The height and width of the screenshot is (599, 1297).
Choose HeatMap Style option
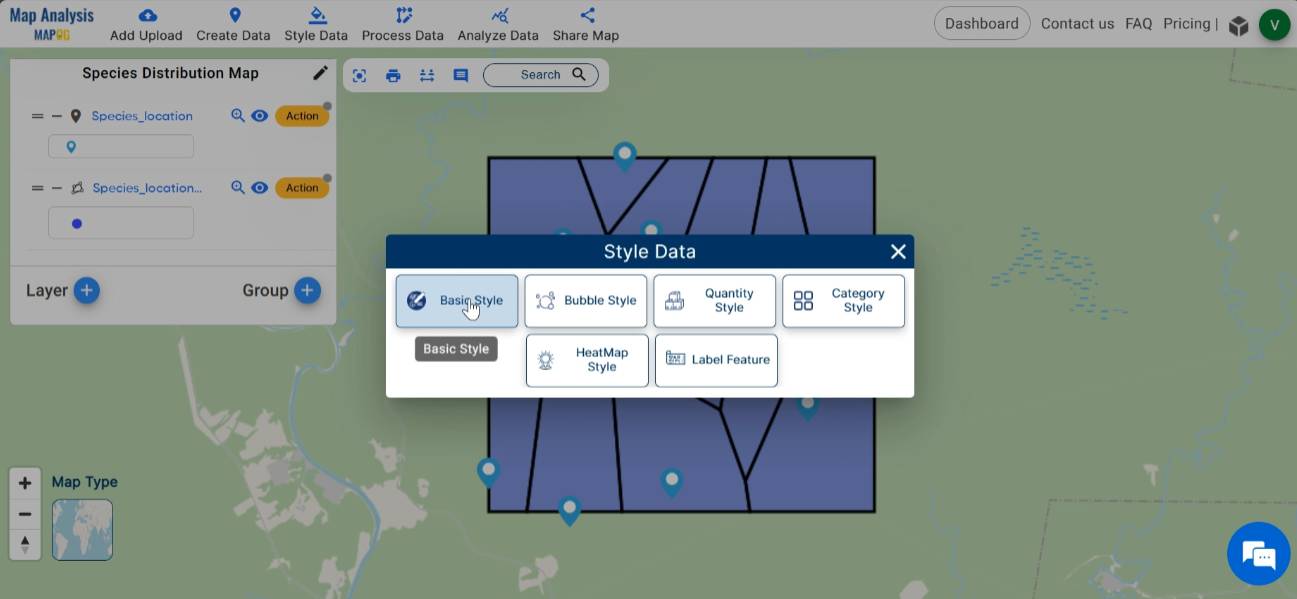[587, 360]
